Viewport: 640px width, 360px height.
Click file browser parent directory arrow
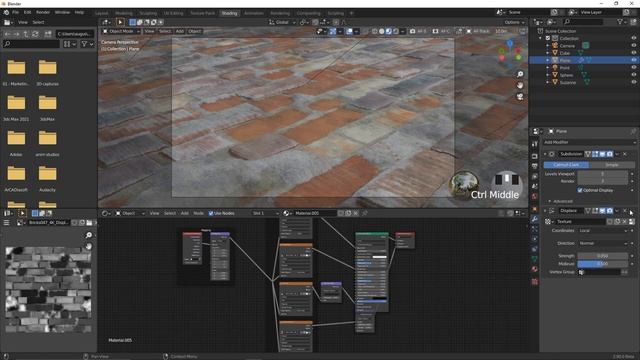coord(26,34)
